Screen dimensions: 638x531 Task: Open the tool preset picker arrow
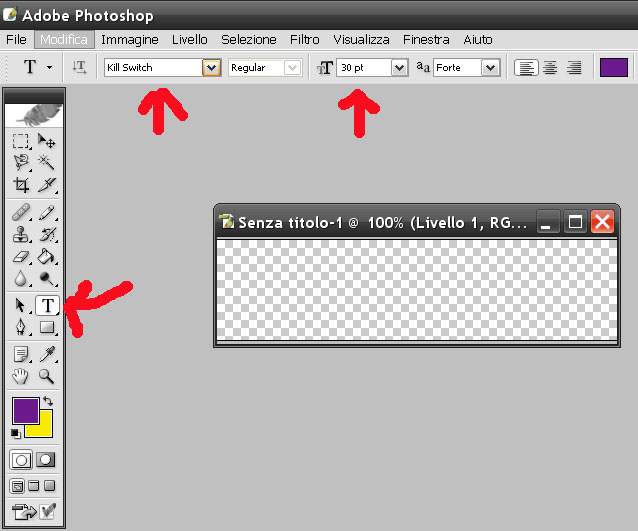tap(49, 67)
